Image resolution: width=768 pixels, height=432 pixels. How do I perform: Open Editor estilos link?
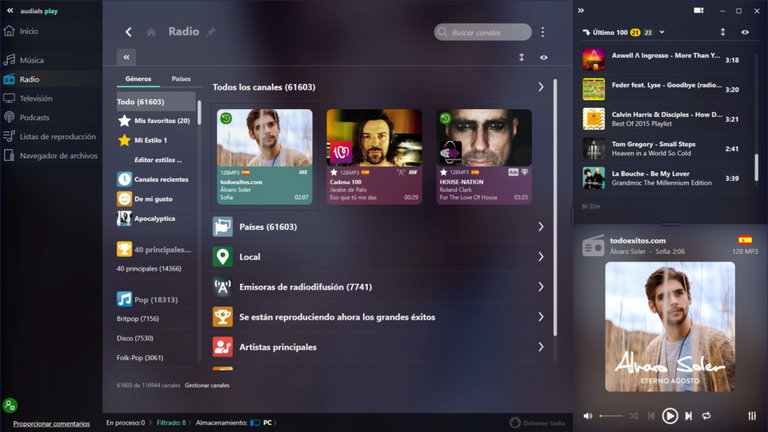tap(158, 160)
